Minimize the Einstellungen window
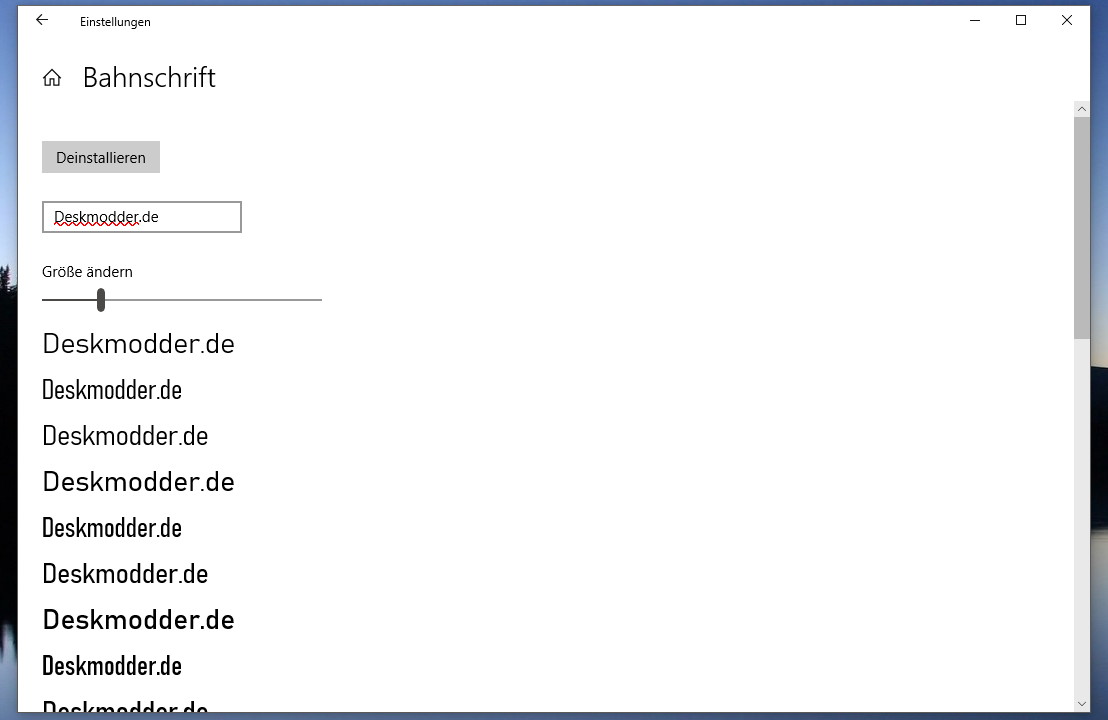 click(x=975, y=20)
